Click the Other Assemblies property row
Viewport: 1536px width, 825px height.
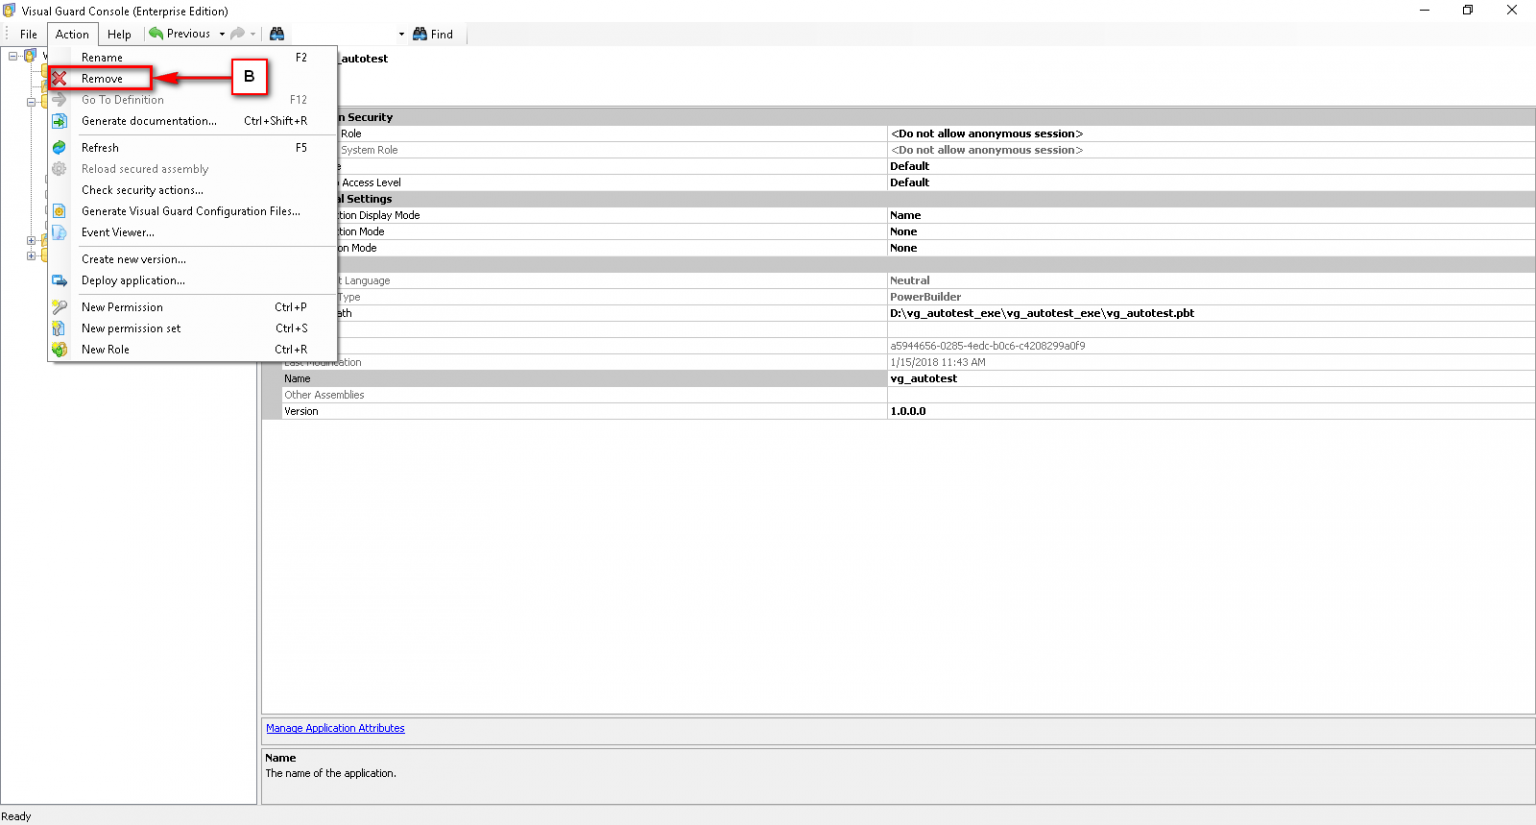pyautogui.click(x=898, y=395)
